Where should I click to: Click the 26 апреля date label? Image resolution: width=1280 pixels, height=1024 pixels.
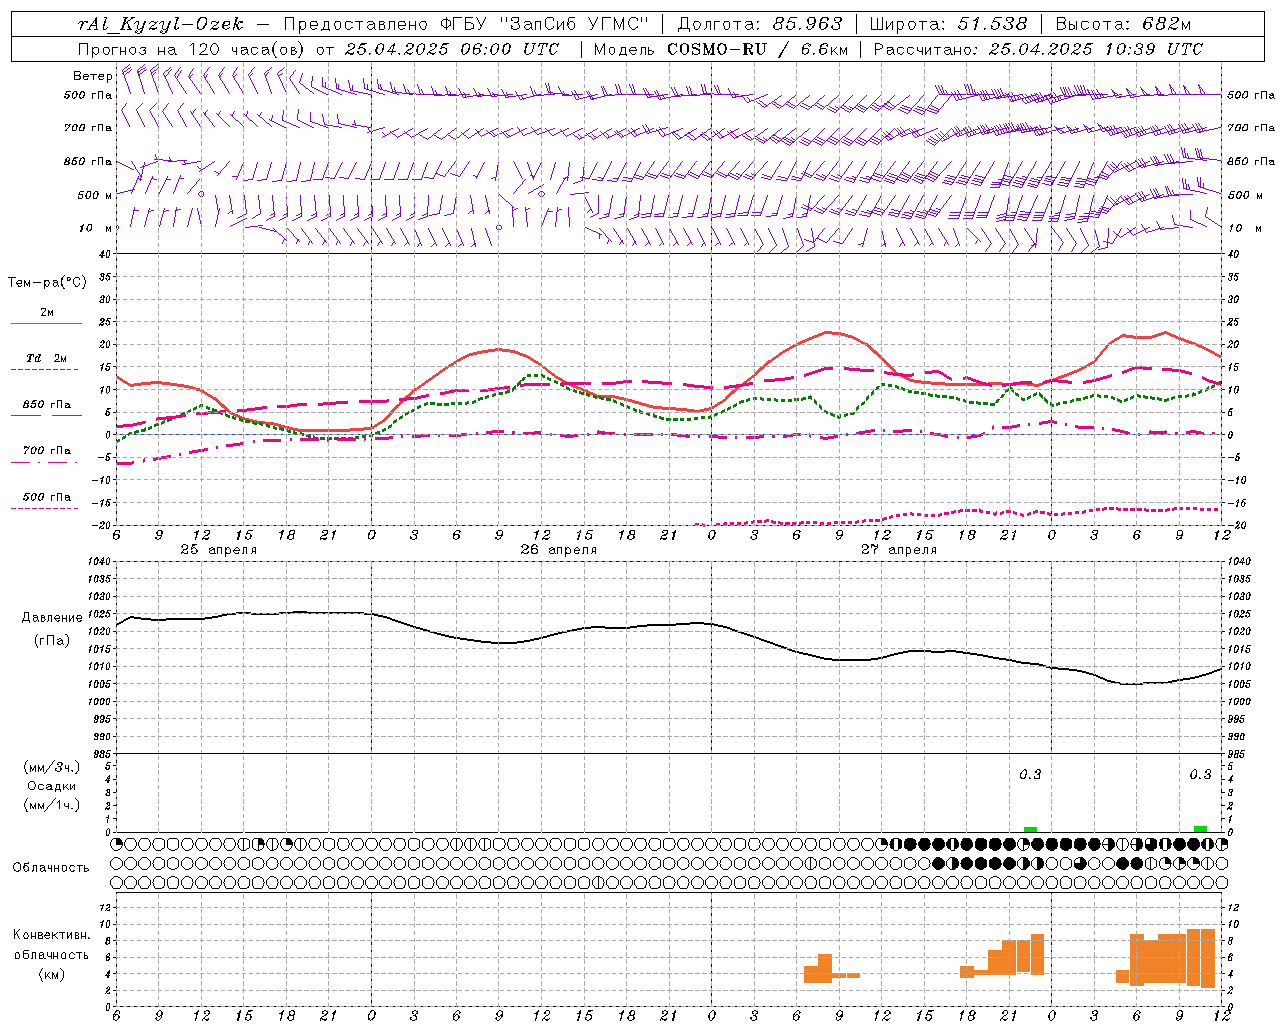pyautogui.click(x=558, y=550)
